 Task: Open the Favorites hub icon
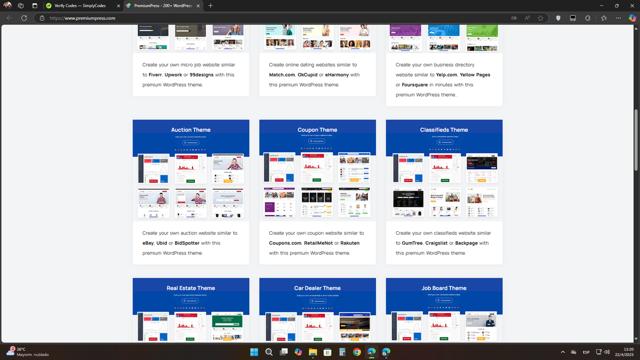603,18
